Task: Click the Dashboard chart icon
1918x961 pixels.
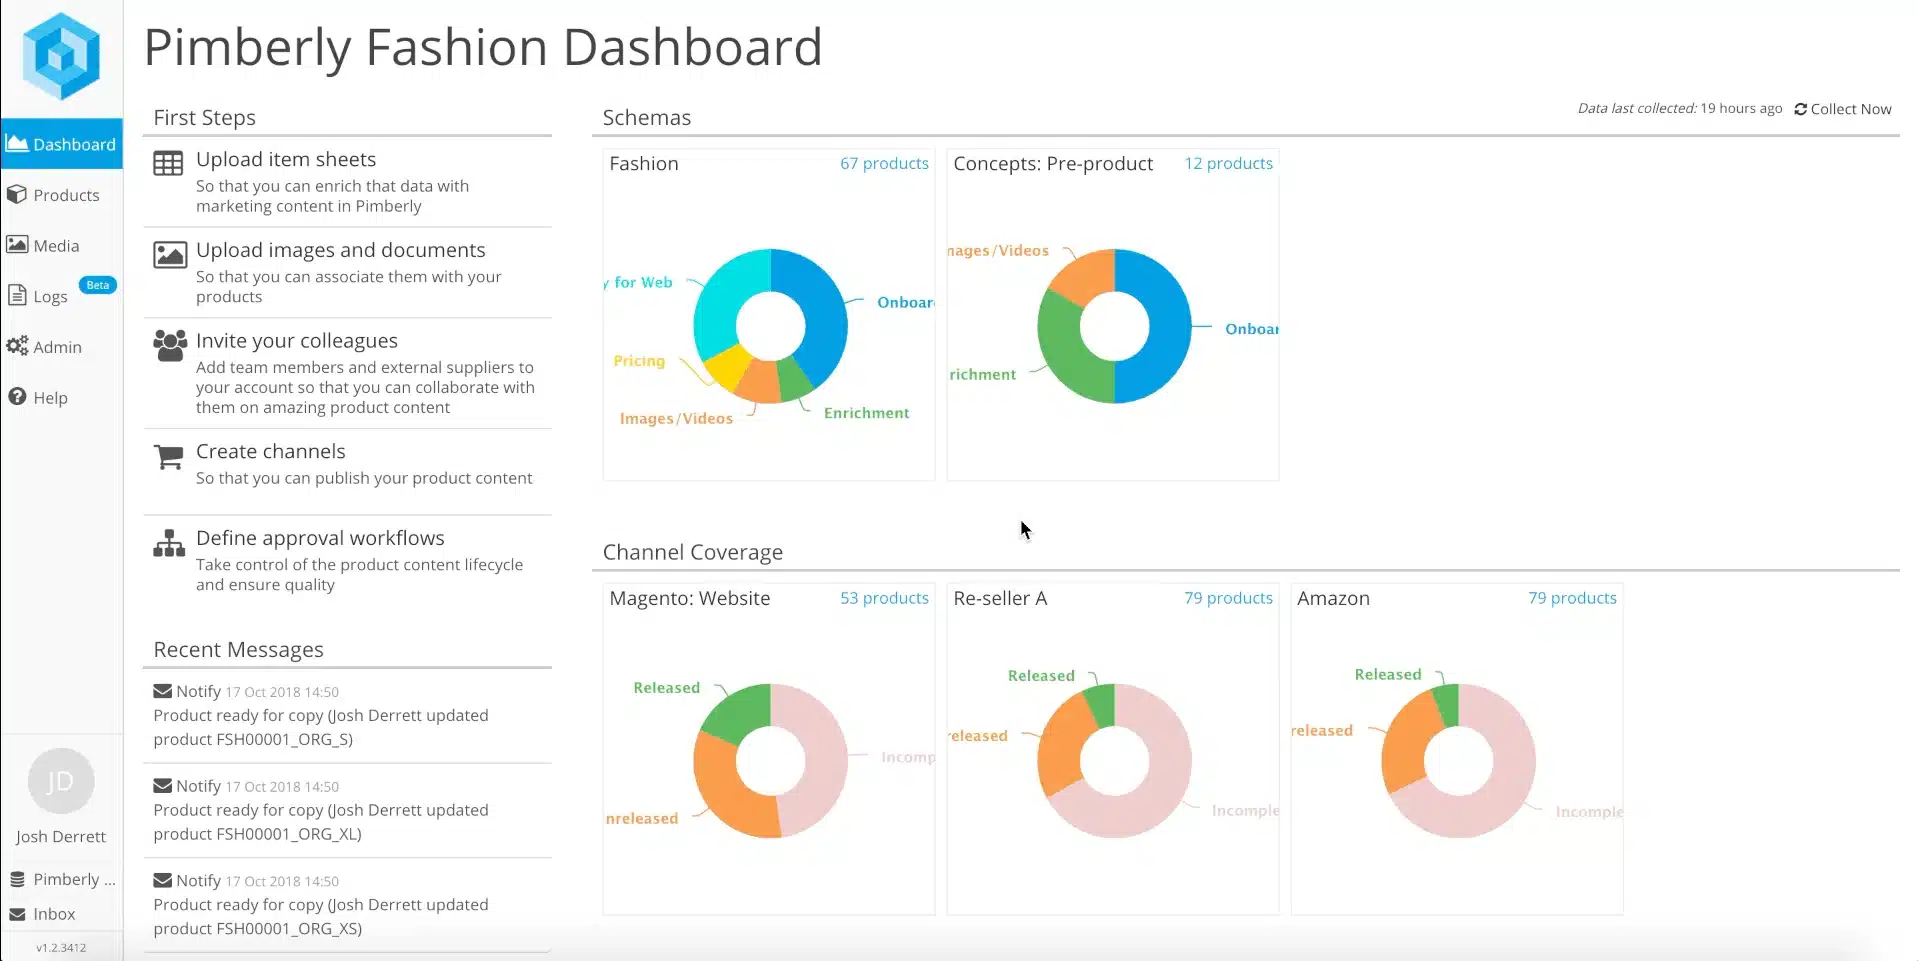Action: point(17,143)
